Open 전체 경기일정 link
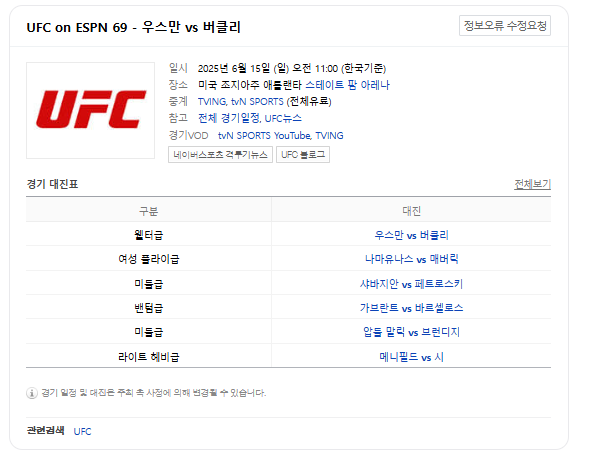594x461 pixels. point(229,118)
